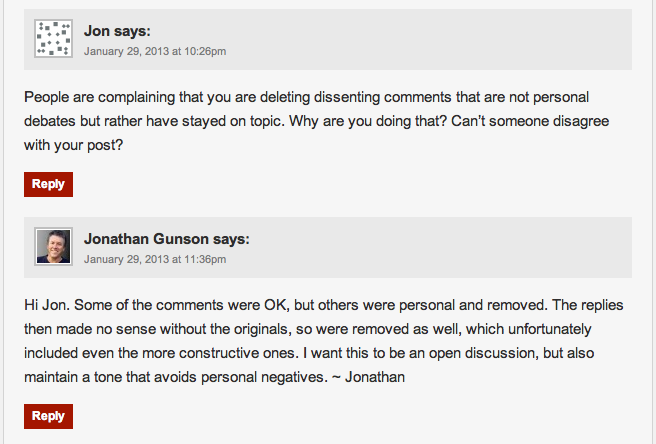Click the text "with your post?"

(x=73, y=144)
